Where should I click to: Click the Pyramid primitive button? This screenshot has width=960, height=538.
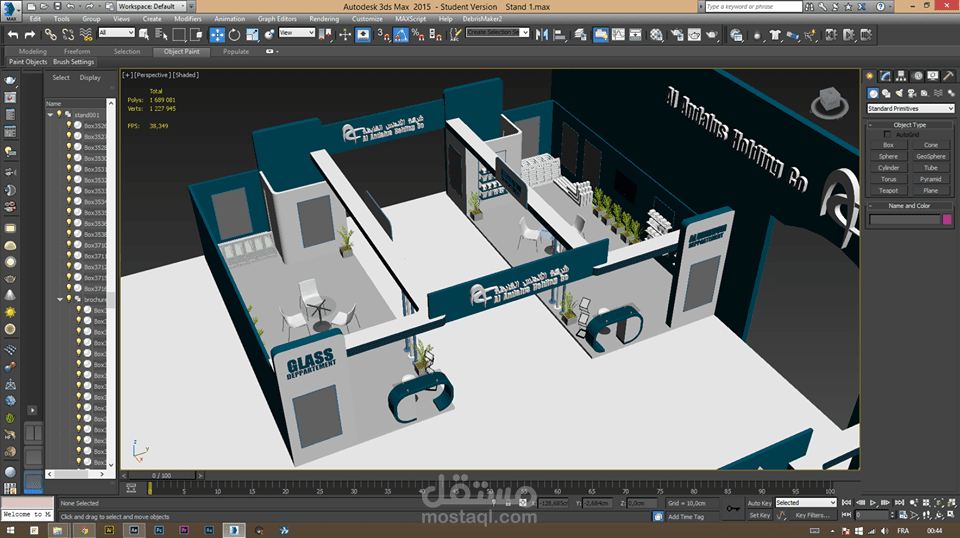pos(931,179)
